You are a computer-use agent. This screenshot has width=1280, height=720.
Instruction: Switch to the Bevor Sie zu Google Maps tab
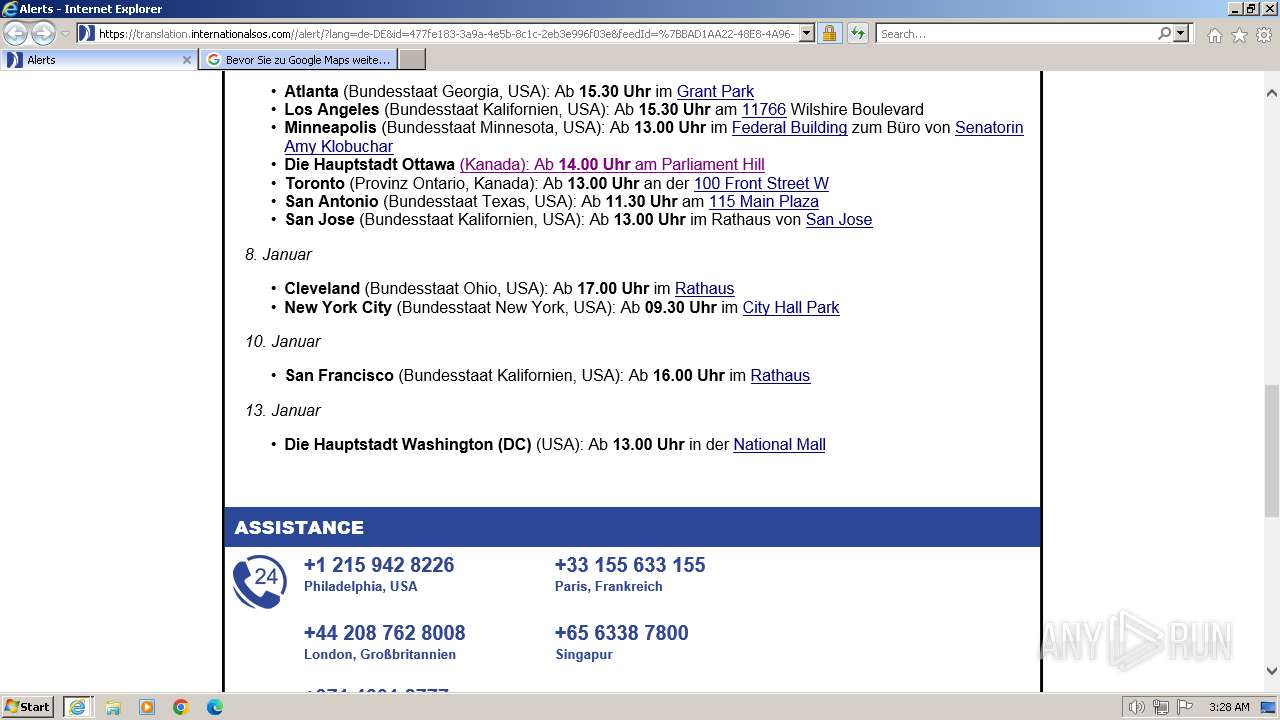[x=299, y=60]
